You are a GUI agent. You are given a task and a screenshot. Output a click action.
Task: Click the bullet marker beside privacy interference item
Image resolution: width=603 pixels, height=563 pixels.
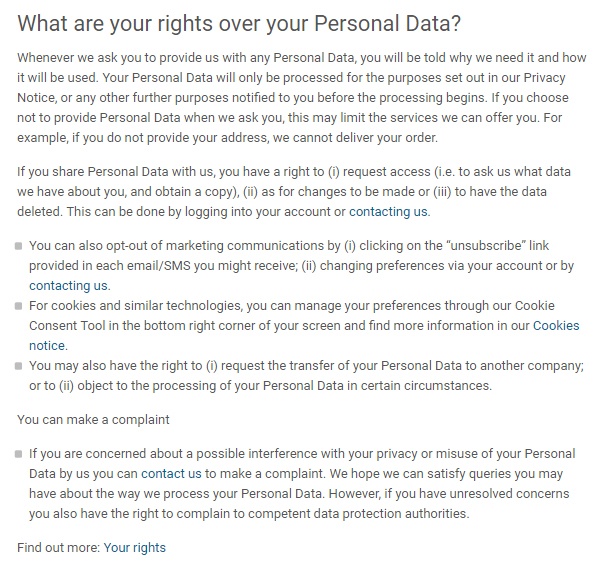18,454
